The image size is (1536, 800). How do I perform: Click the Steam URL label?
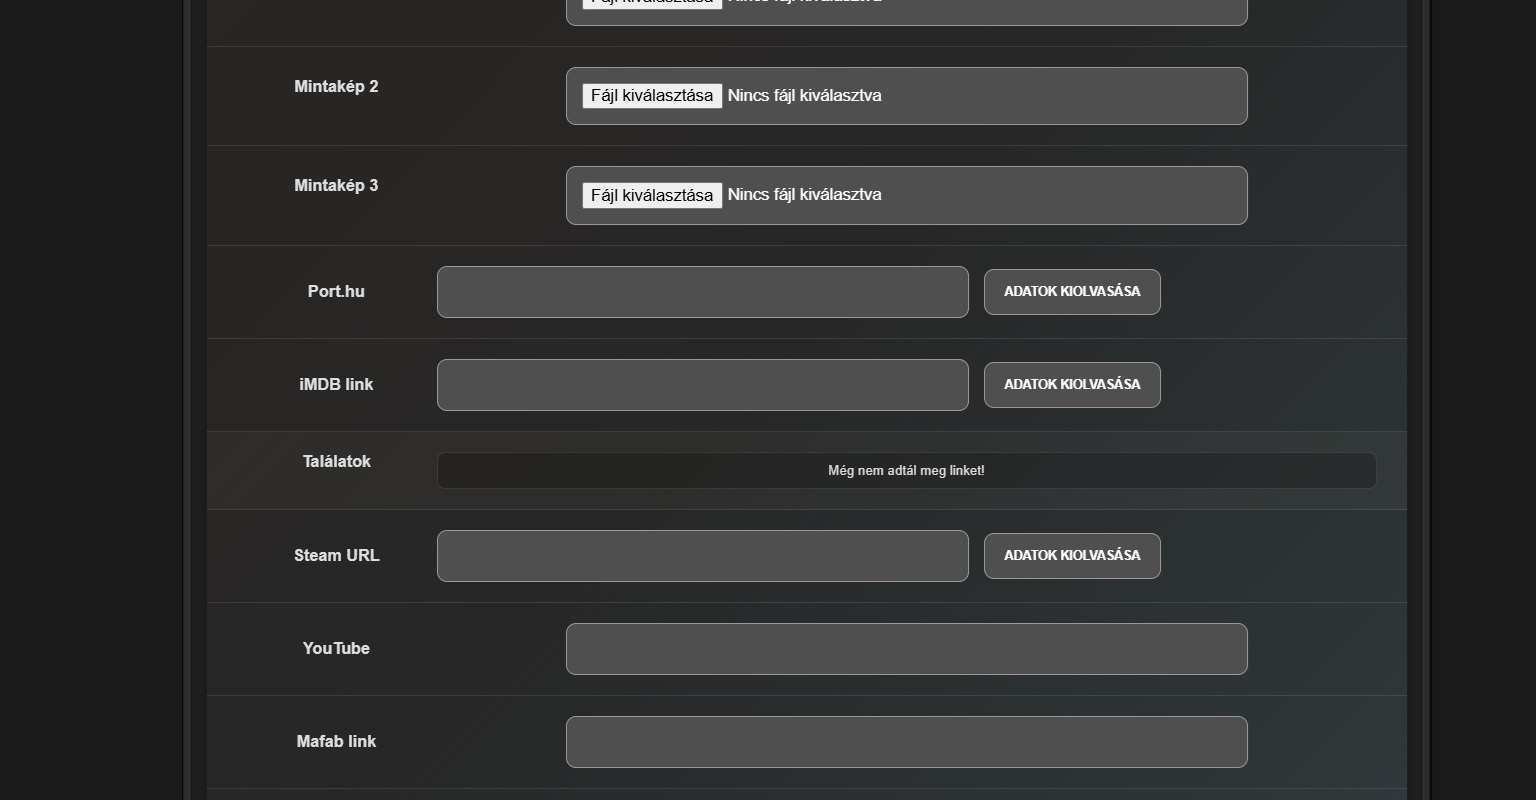(x=336, y=556)
